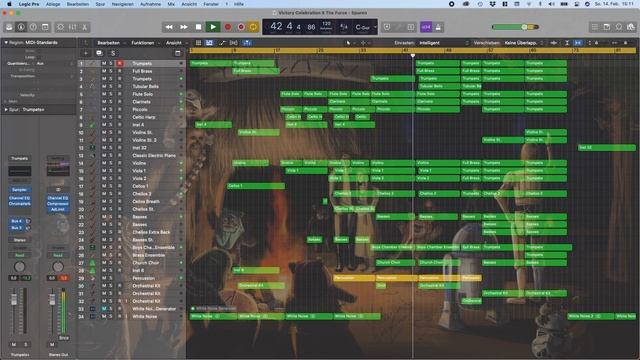640x360 pixels.
Task: Open the Ansicht dropdown in tracks area
Action: pyautogui.click(x=176, y=42)
